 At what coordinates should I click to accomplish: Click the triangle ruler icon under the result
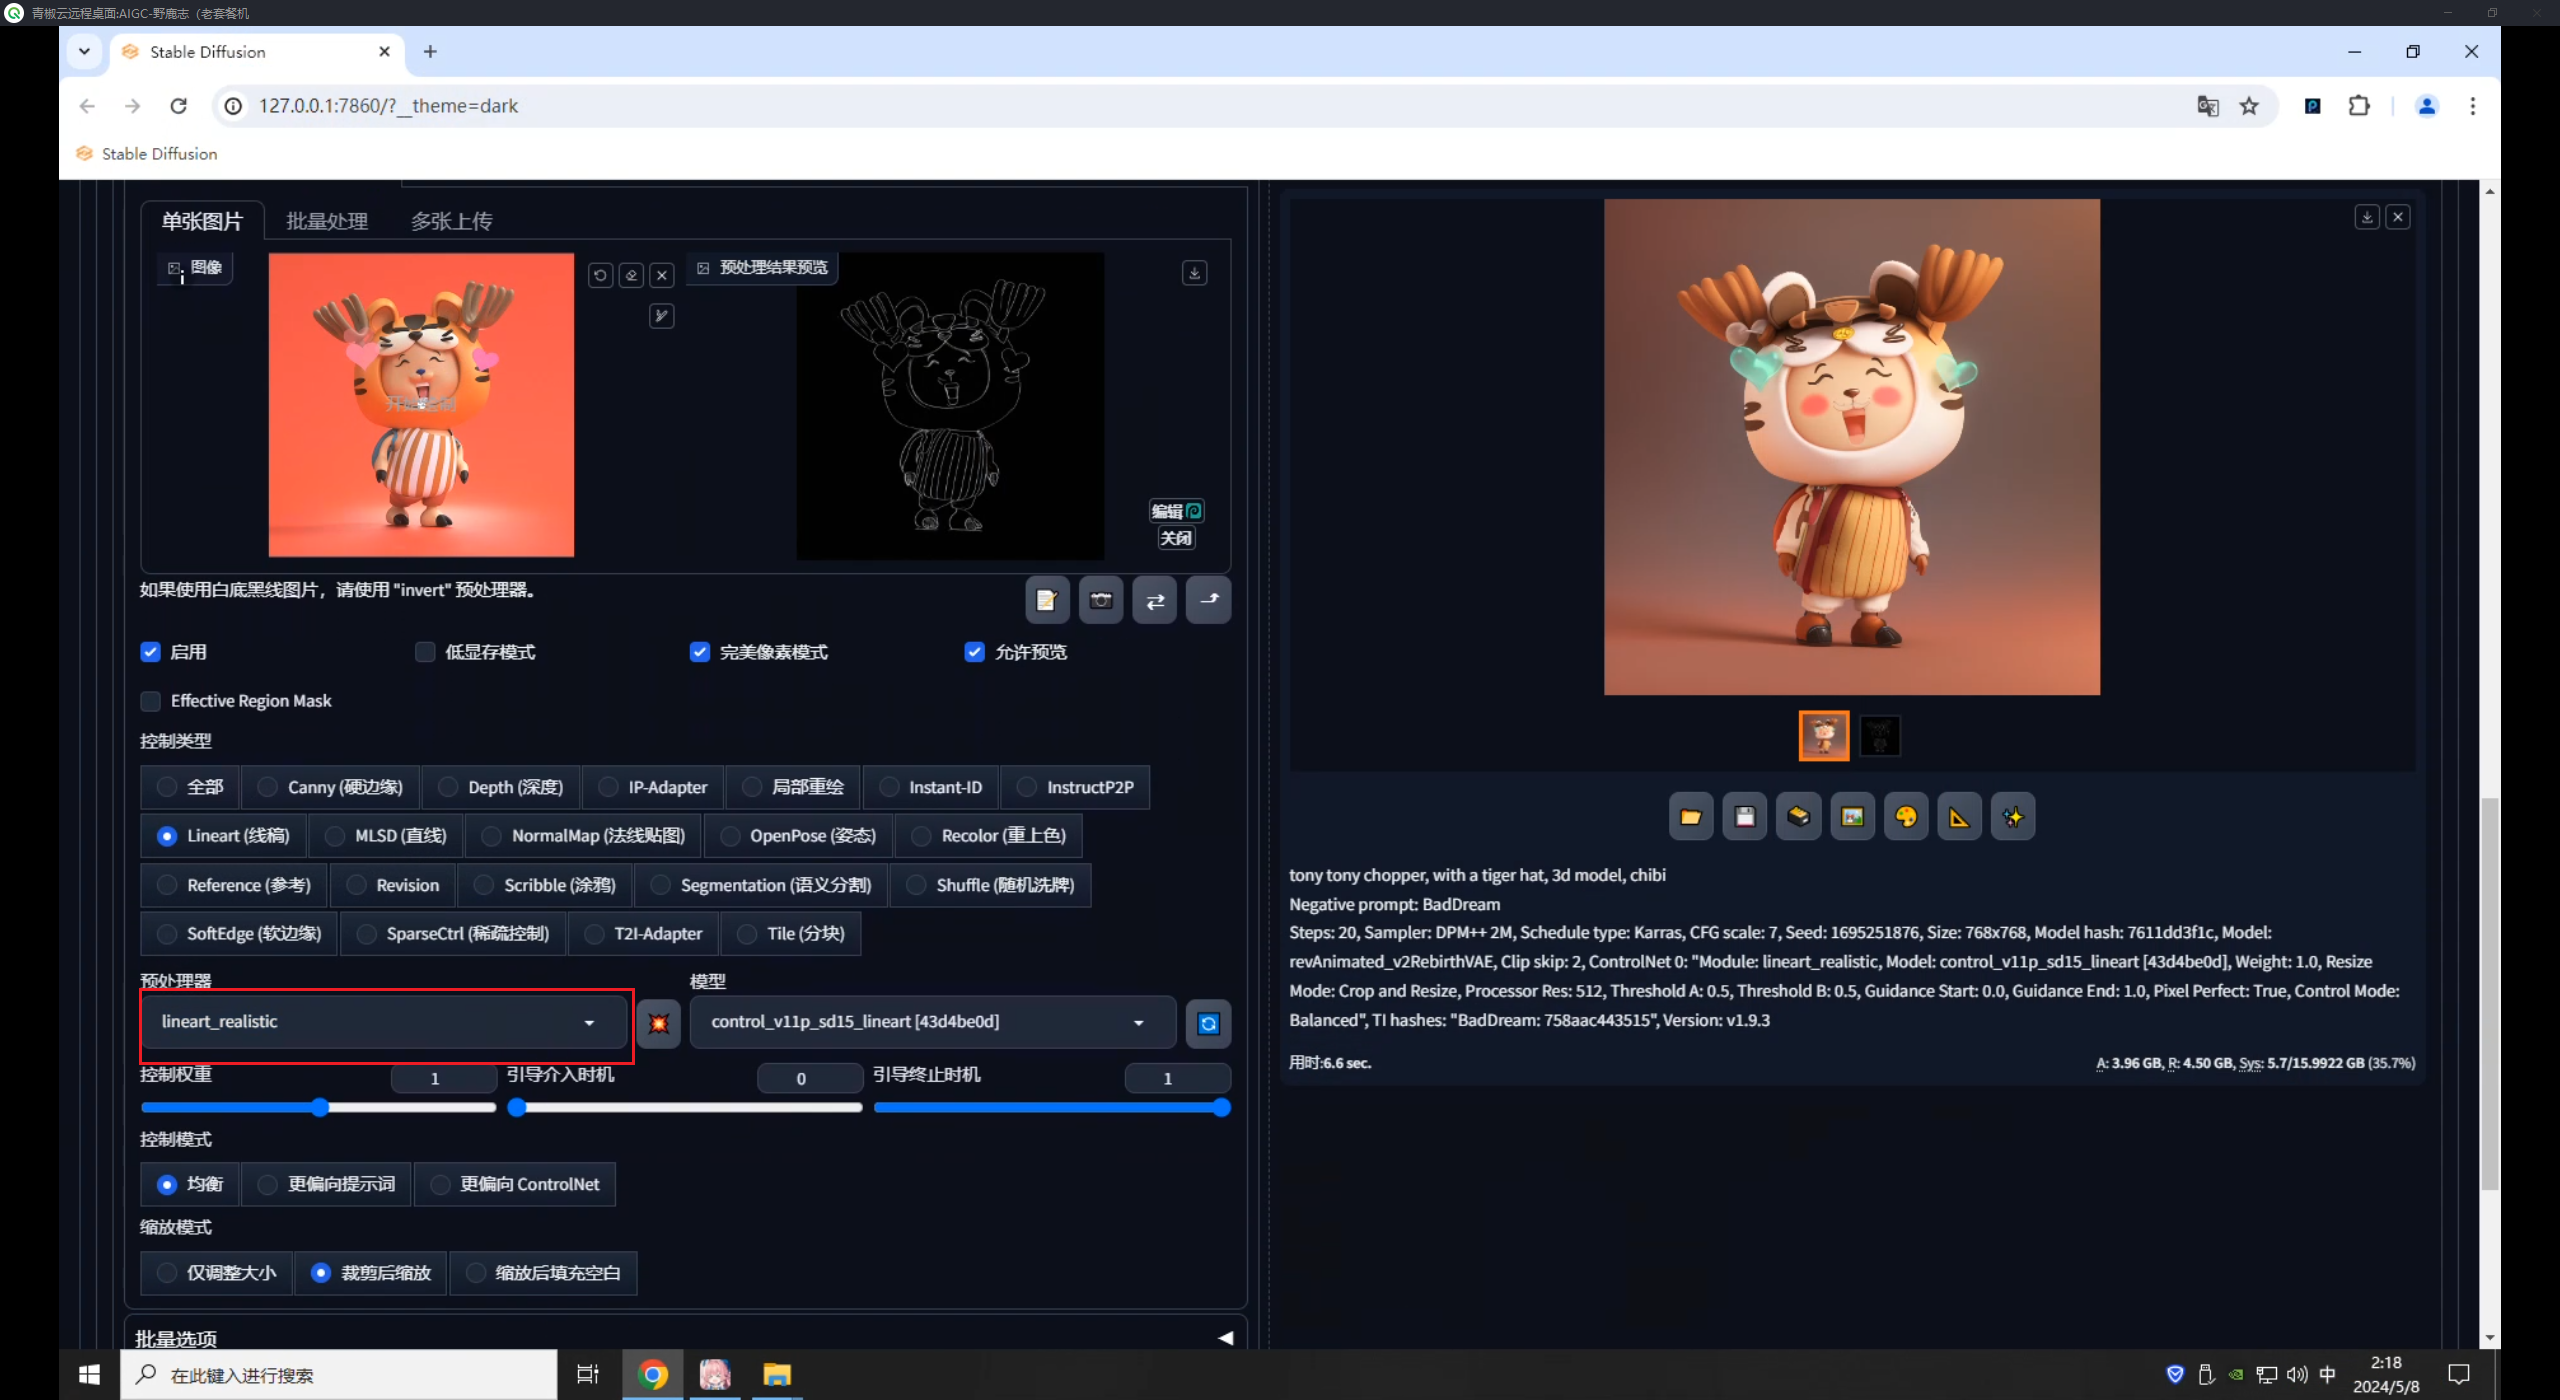point(1959,817)
